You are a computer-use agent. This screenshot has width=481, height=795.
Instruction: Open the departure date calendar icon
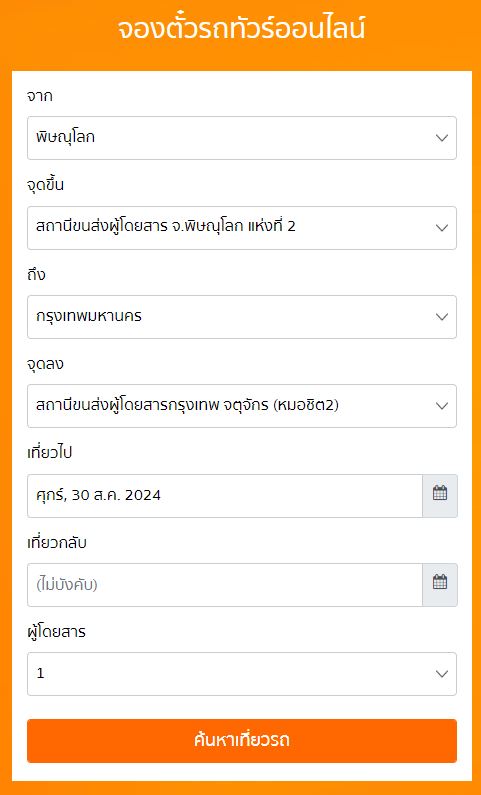click(x=440, y=496)
